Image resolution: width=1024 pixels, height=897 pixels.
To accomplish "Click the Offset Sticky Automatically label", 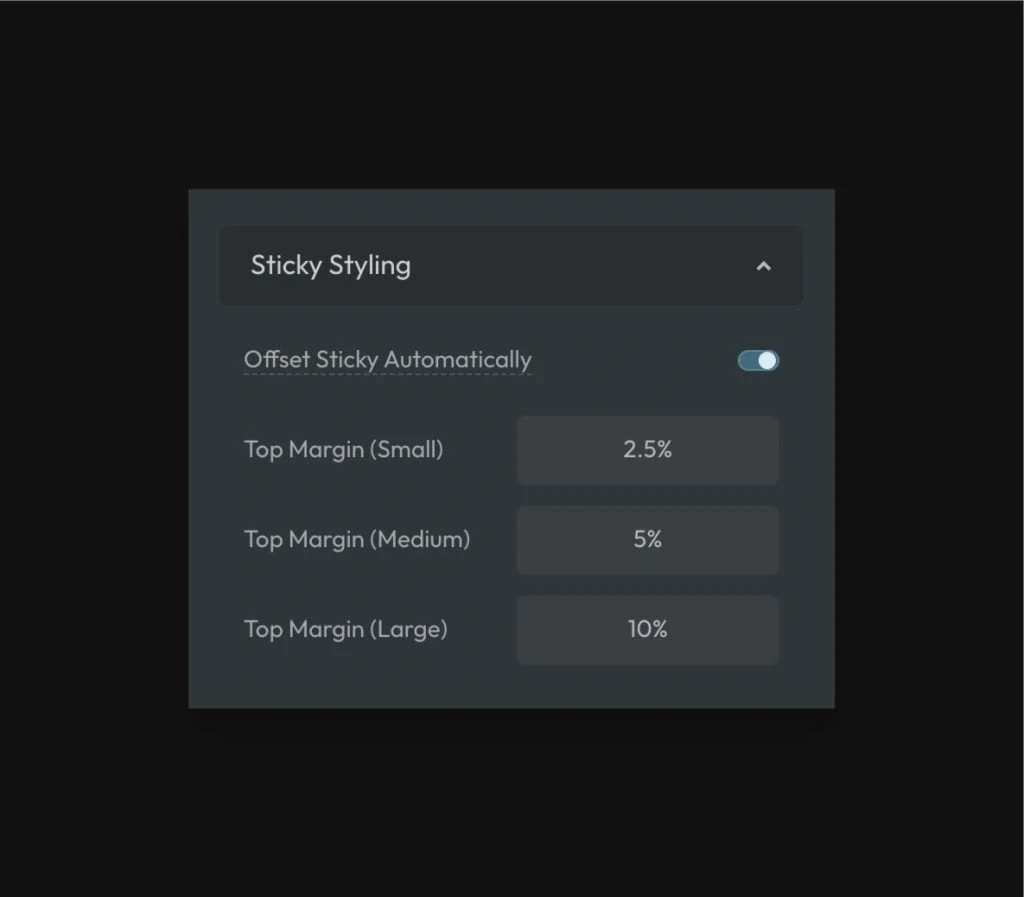I will tap(388, 360).
